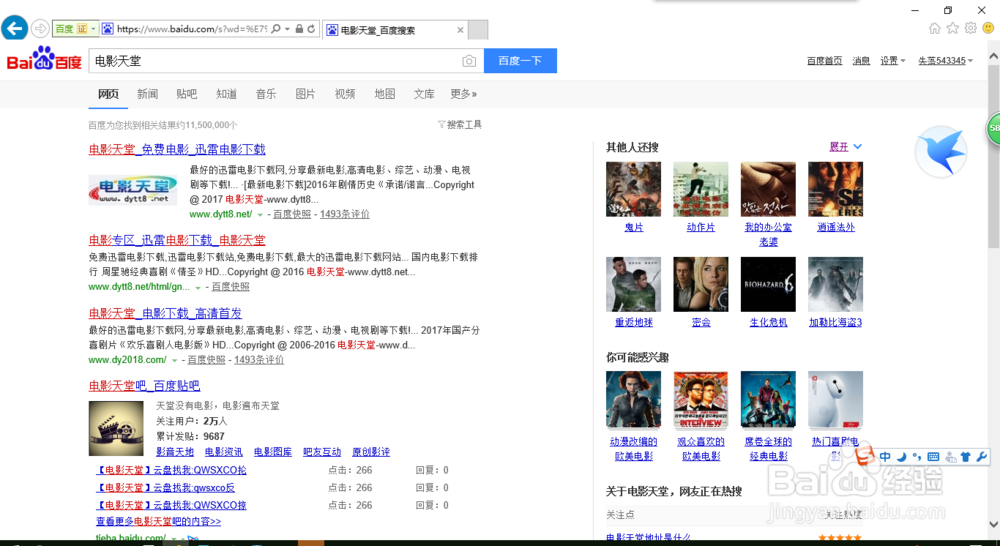Click the green 58 badge at right edge
1000x546 pixels.
pos(994,128)
